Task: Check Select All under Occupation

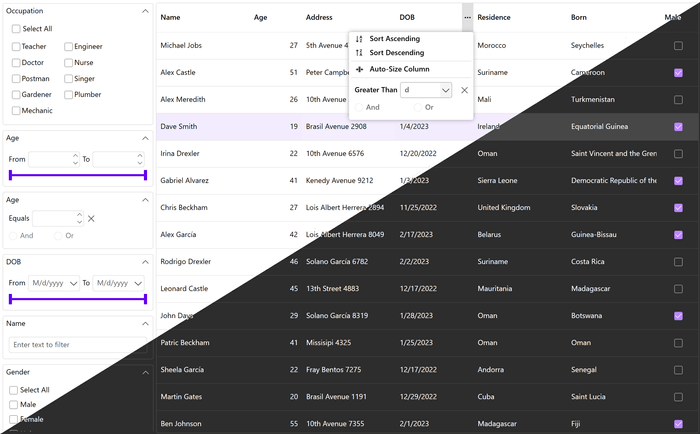Action: tap(16, 29)
